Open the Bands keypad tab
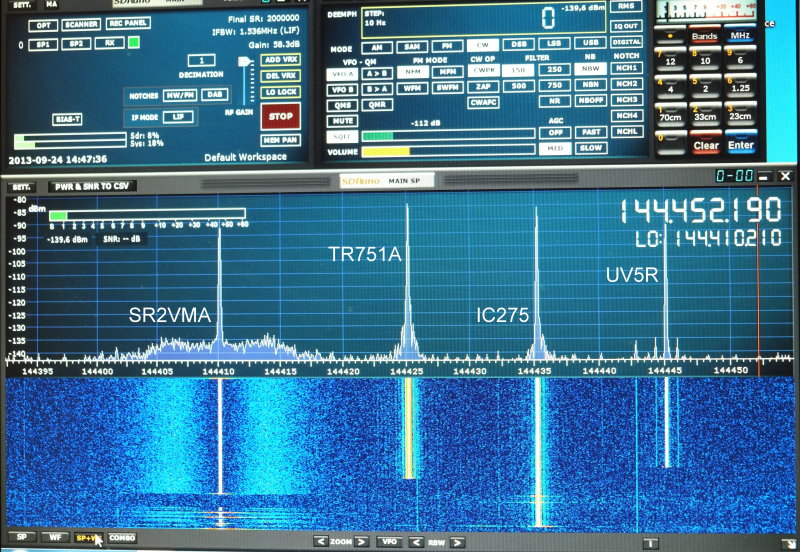The image size is (800, 552). [705, 35]
